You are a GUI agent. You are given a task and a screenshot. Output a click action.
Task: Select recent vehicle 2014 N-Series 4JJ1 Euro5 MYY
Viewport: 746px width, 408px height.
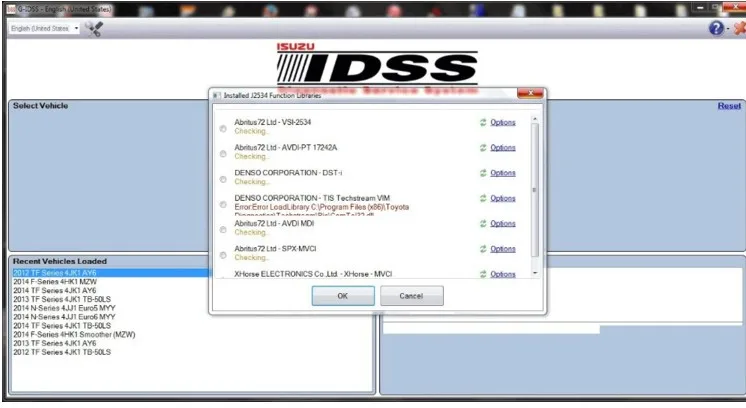pyautogui.click(x=64, y=308)
